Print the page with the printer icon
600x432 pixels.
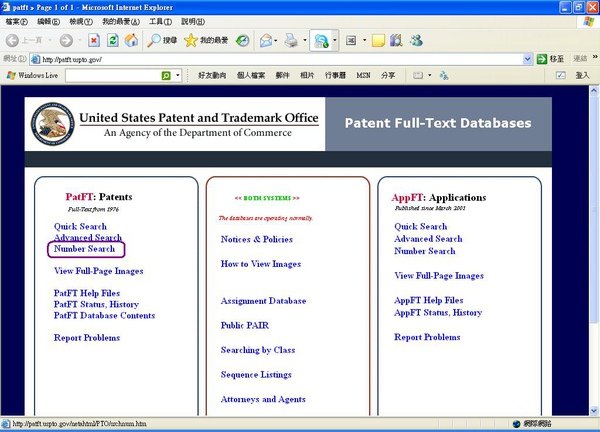[291, 40]
